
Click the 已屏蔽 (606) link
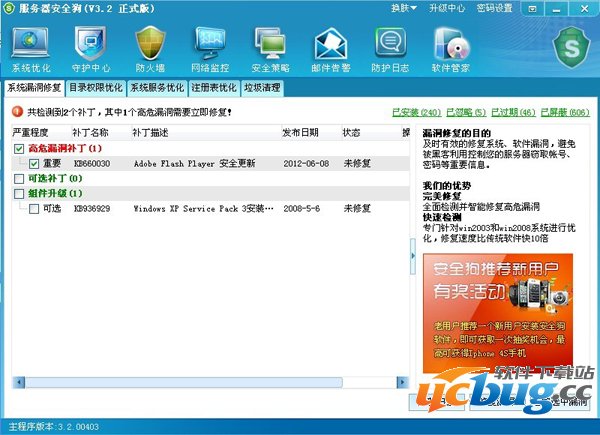(x=568, y=113)
